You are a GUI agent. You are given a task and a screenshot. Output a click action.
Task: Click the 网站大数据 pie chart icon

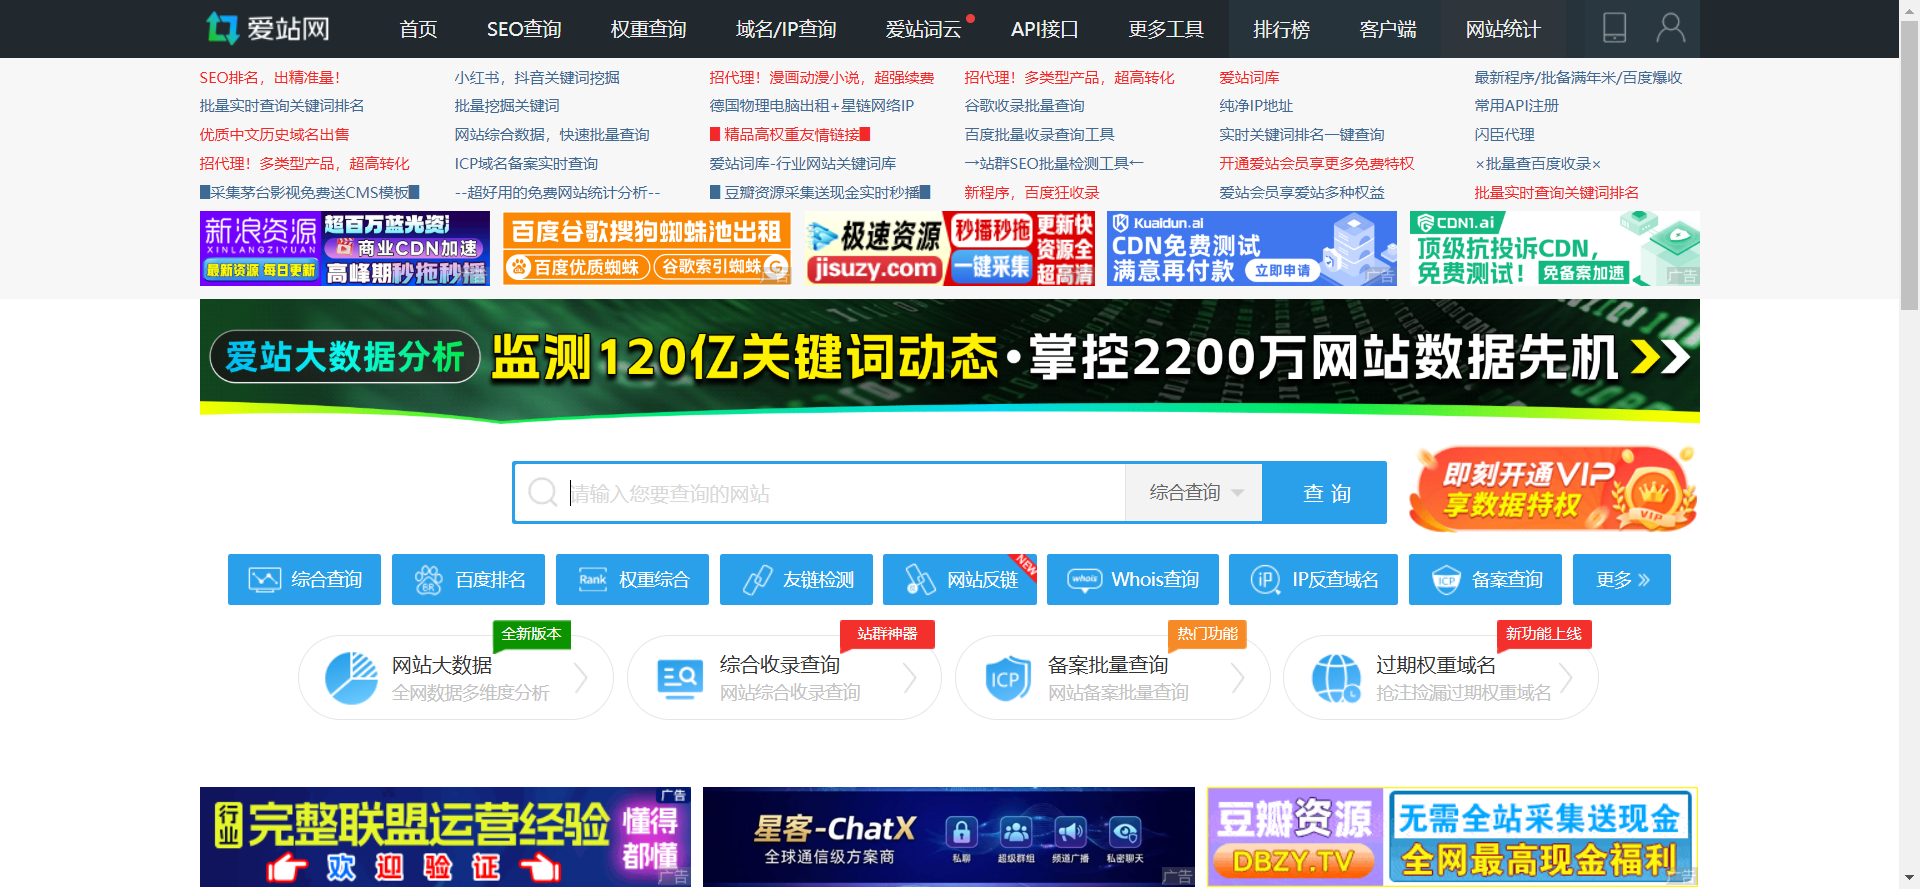352,678
